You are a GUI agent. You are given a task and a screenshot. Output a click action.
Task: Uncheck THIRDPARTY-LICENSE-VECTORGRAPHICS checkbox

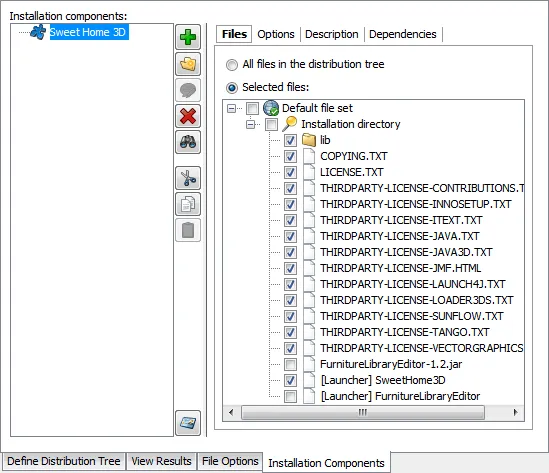290,348
